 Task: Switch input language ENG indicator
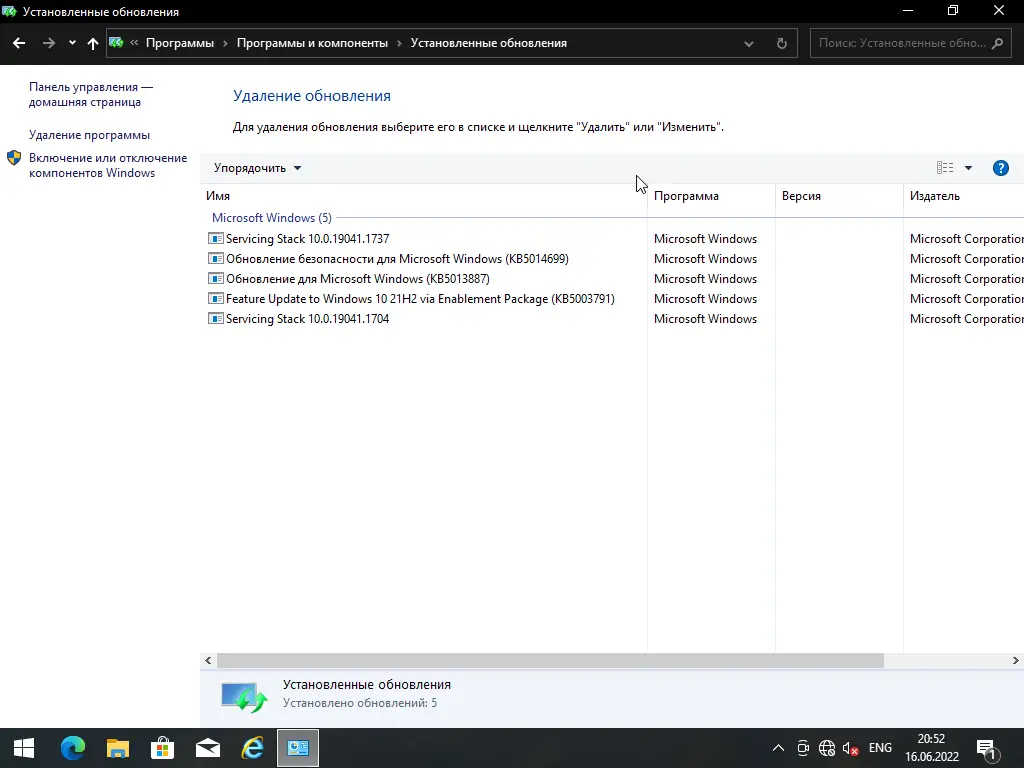point(880,748)
